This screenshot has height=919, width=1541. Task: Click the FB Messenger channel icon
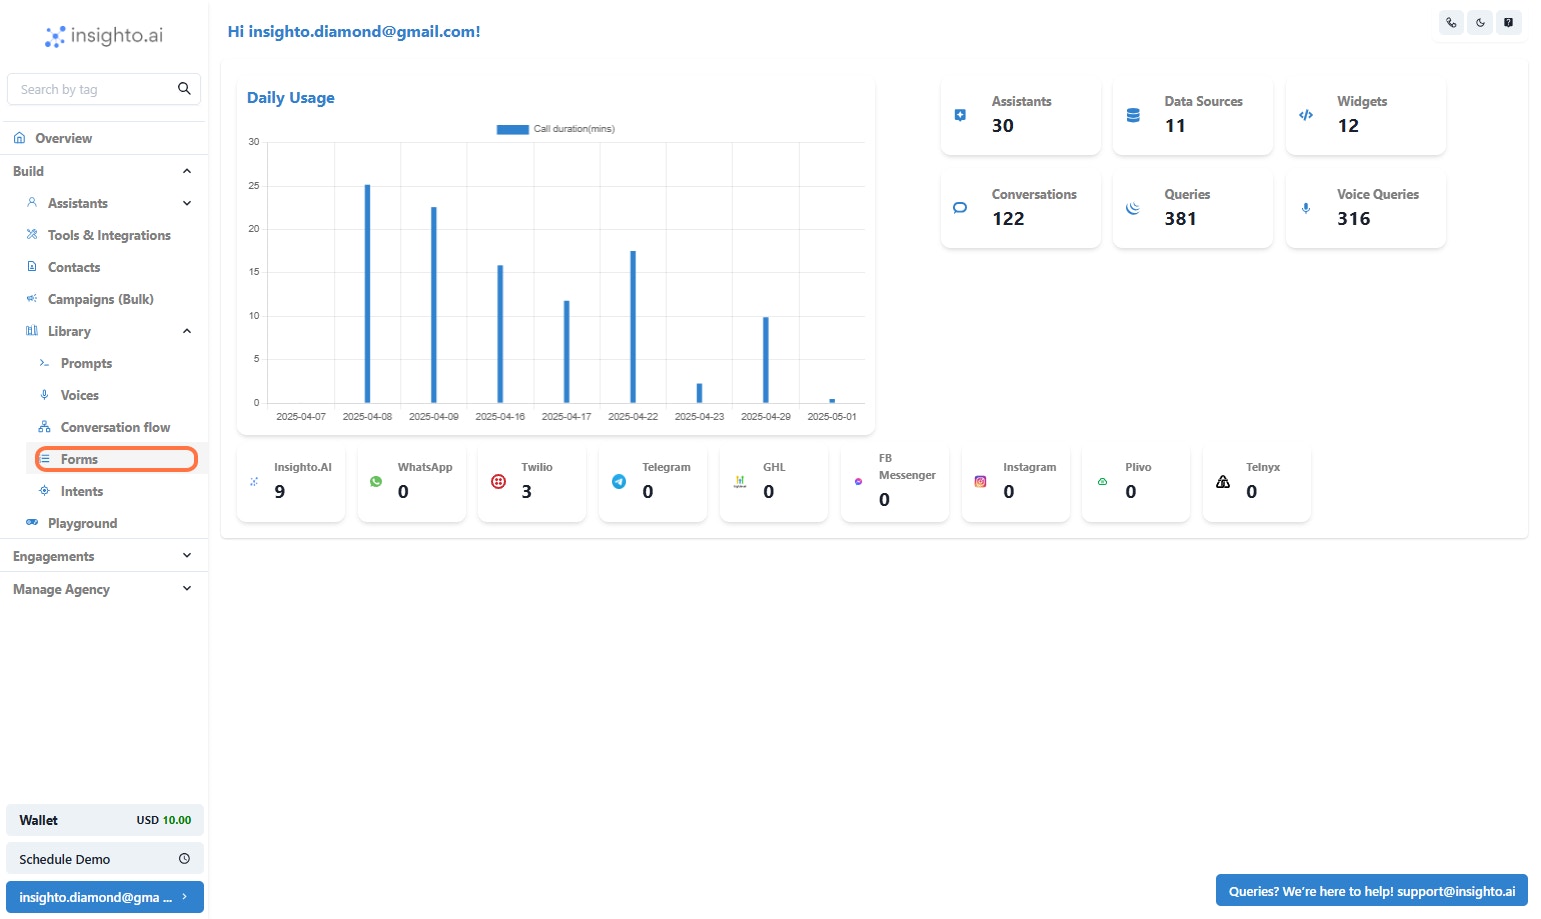[858, 482]
